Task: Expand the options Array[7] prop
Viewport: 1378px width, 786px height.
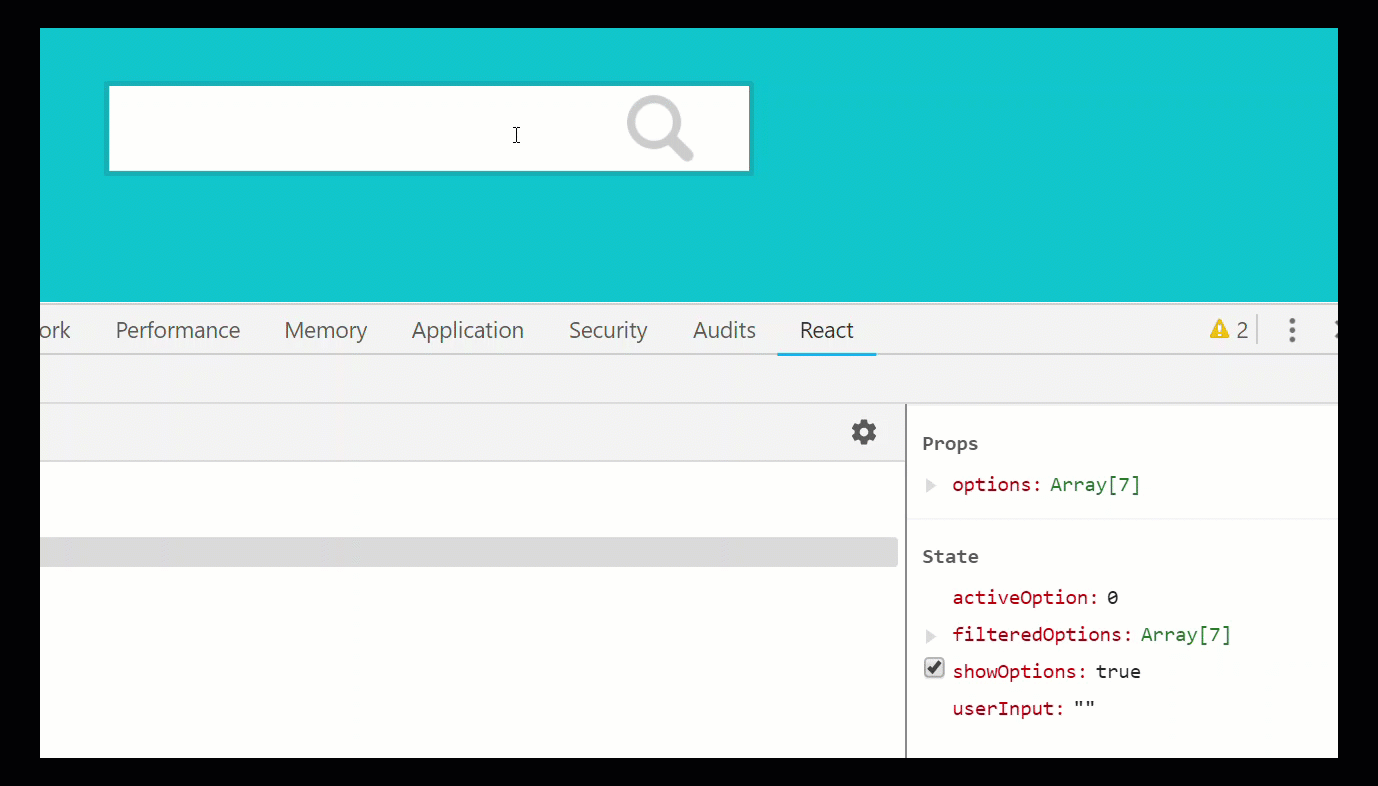Action: coord(931,486)
